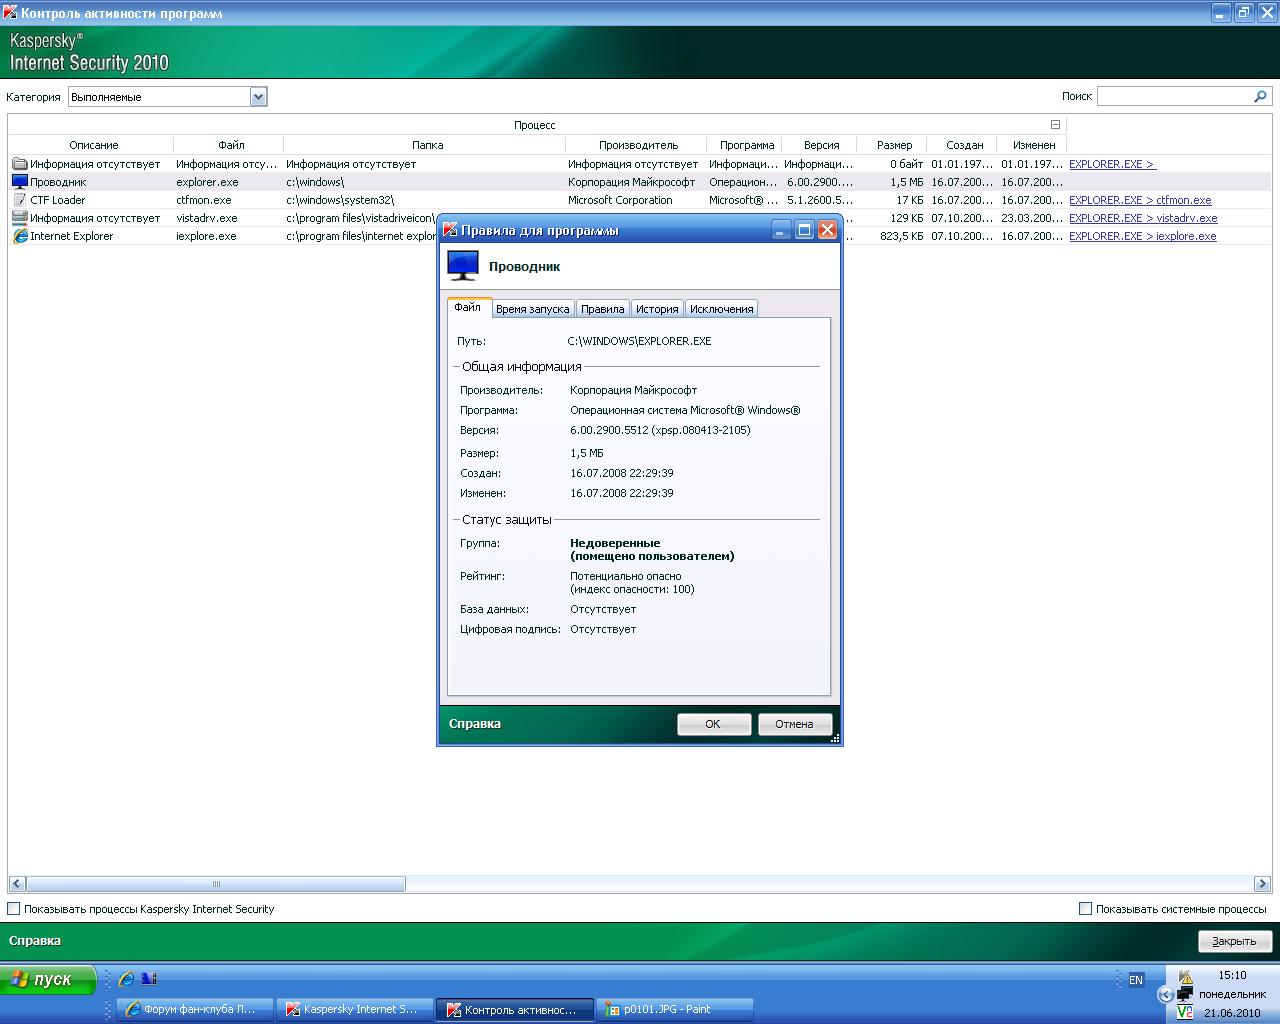Click the large Проводник icon in dialog header

coord(462,266)
